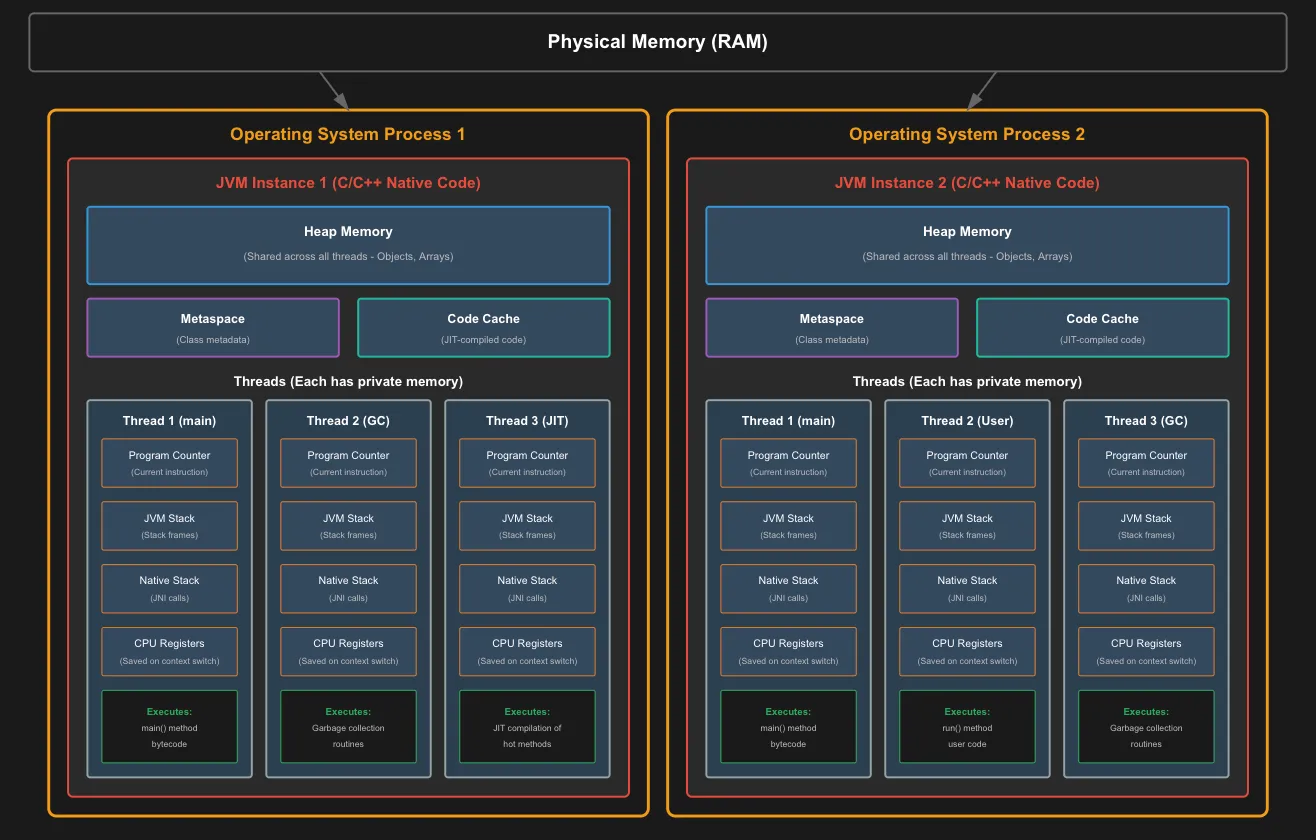Select Program Counter in Process 2 Thread 1 (main)
1316x840 pixels.
point(788,463)
